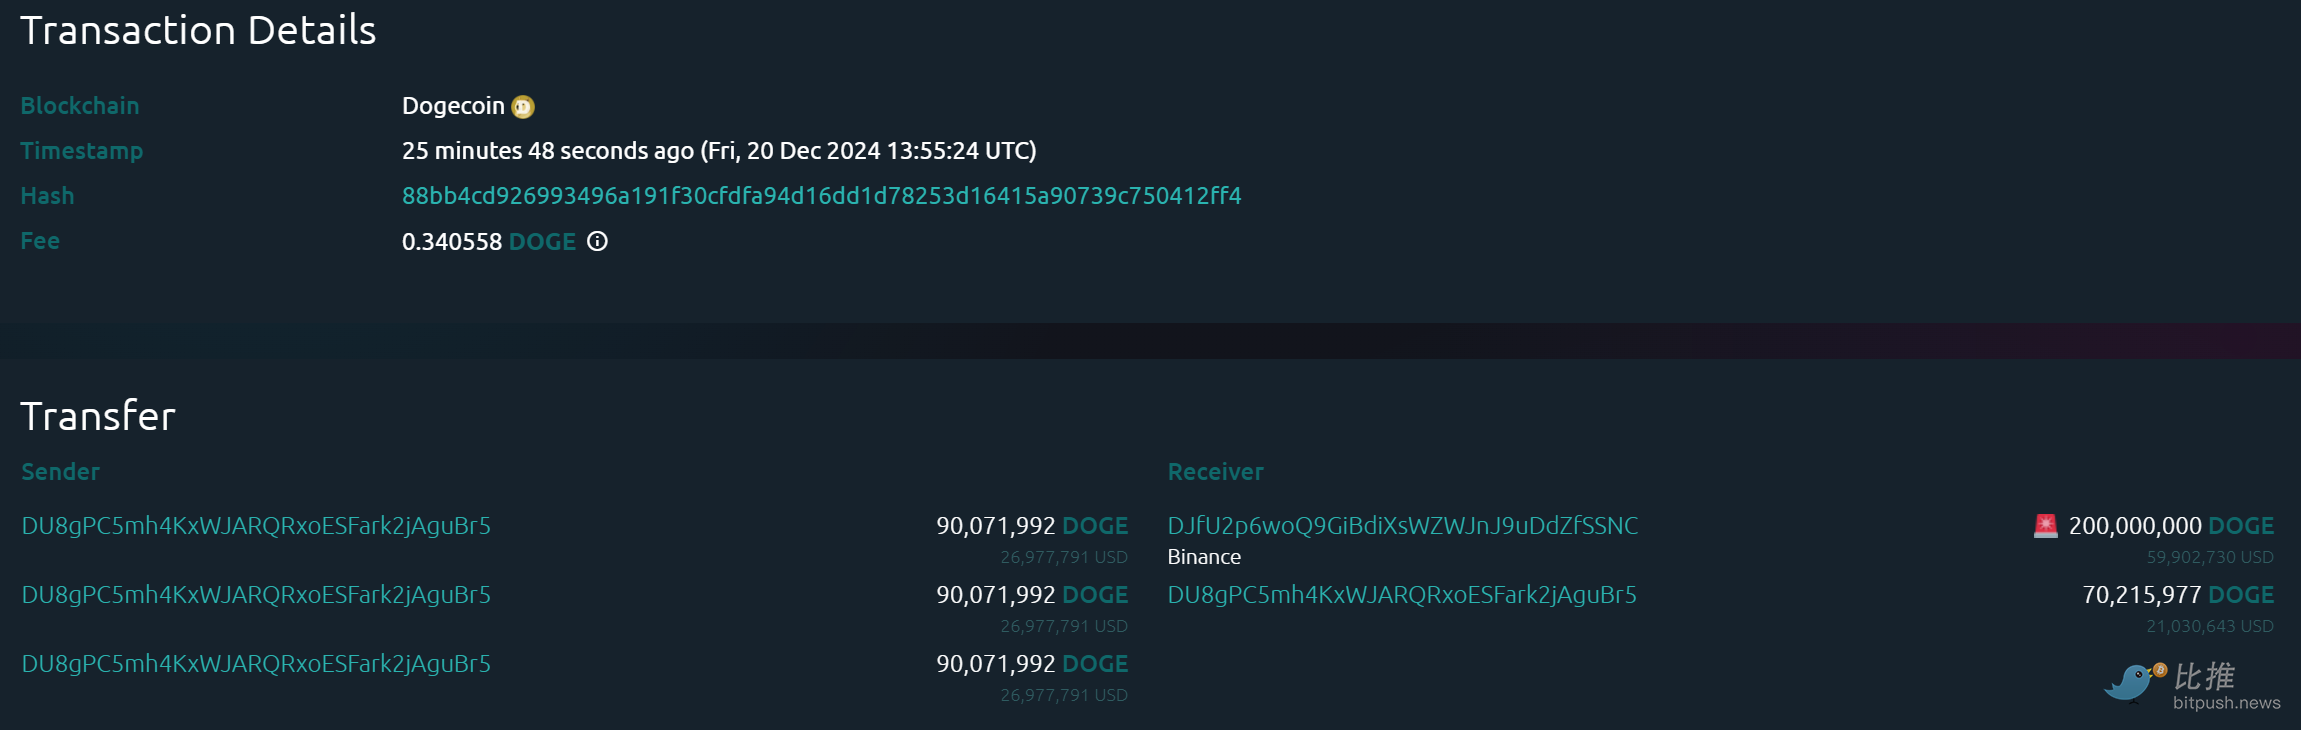Viewport: 2301px width, 730px height.
Task: Open the third sender address link
Action: [256, 664]
